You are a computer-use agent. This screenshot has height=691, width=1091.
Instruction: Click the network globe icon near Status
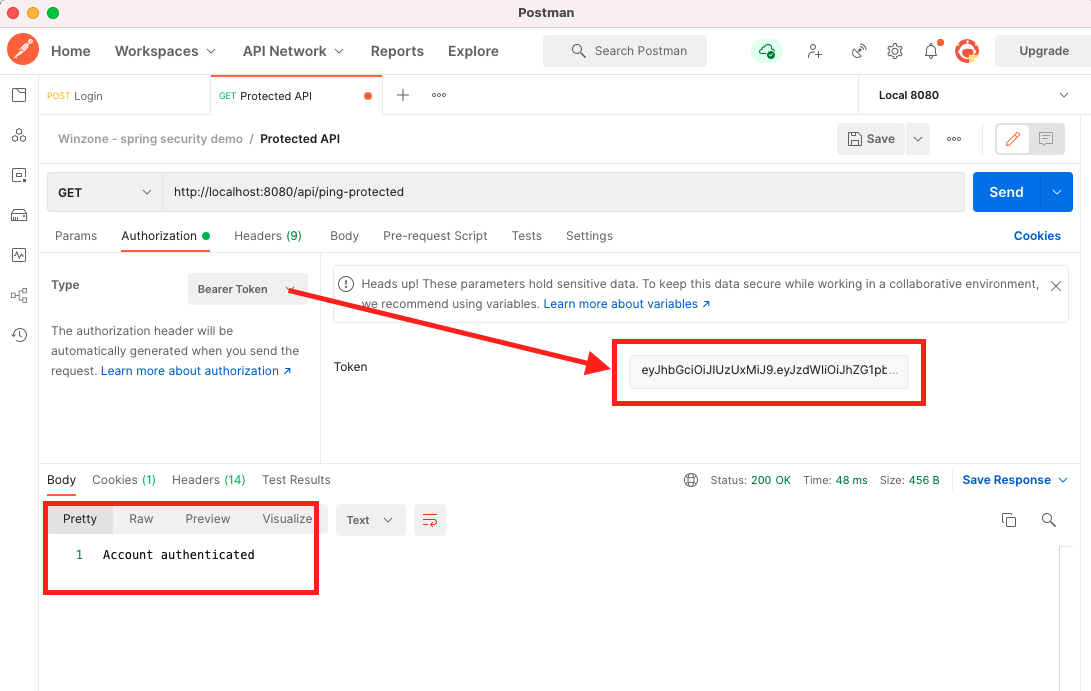coord(691,480)
